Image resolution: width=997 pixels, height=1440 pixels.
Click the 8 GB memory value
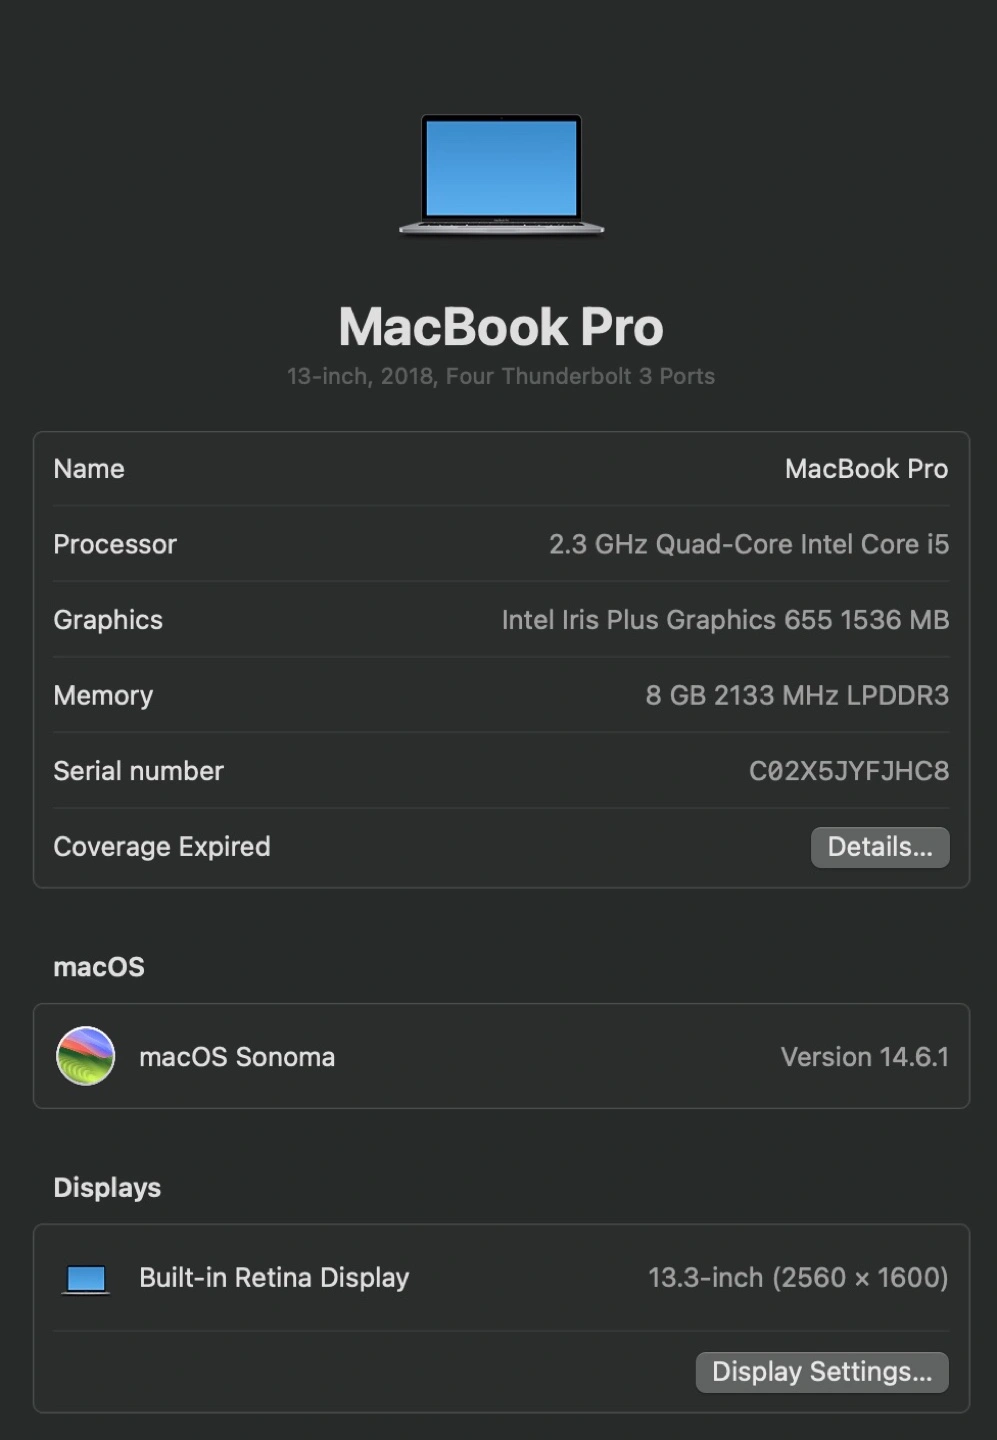[x=796, y=695]
